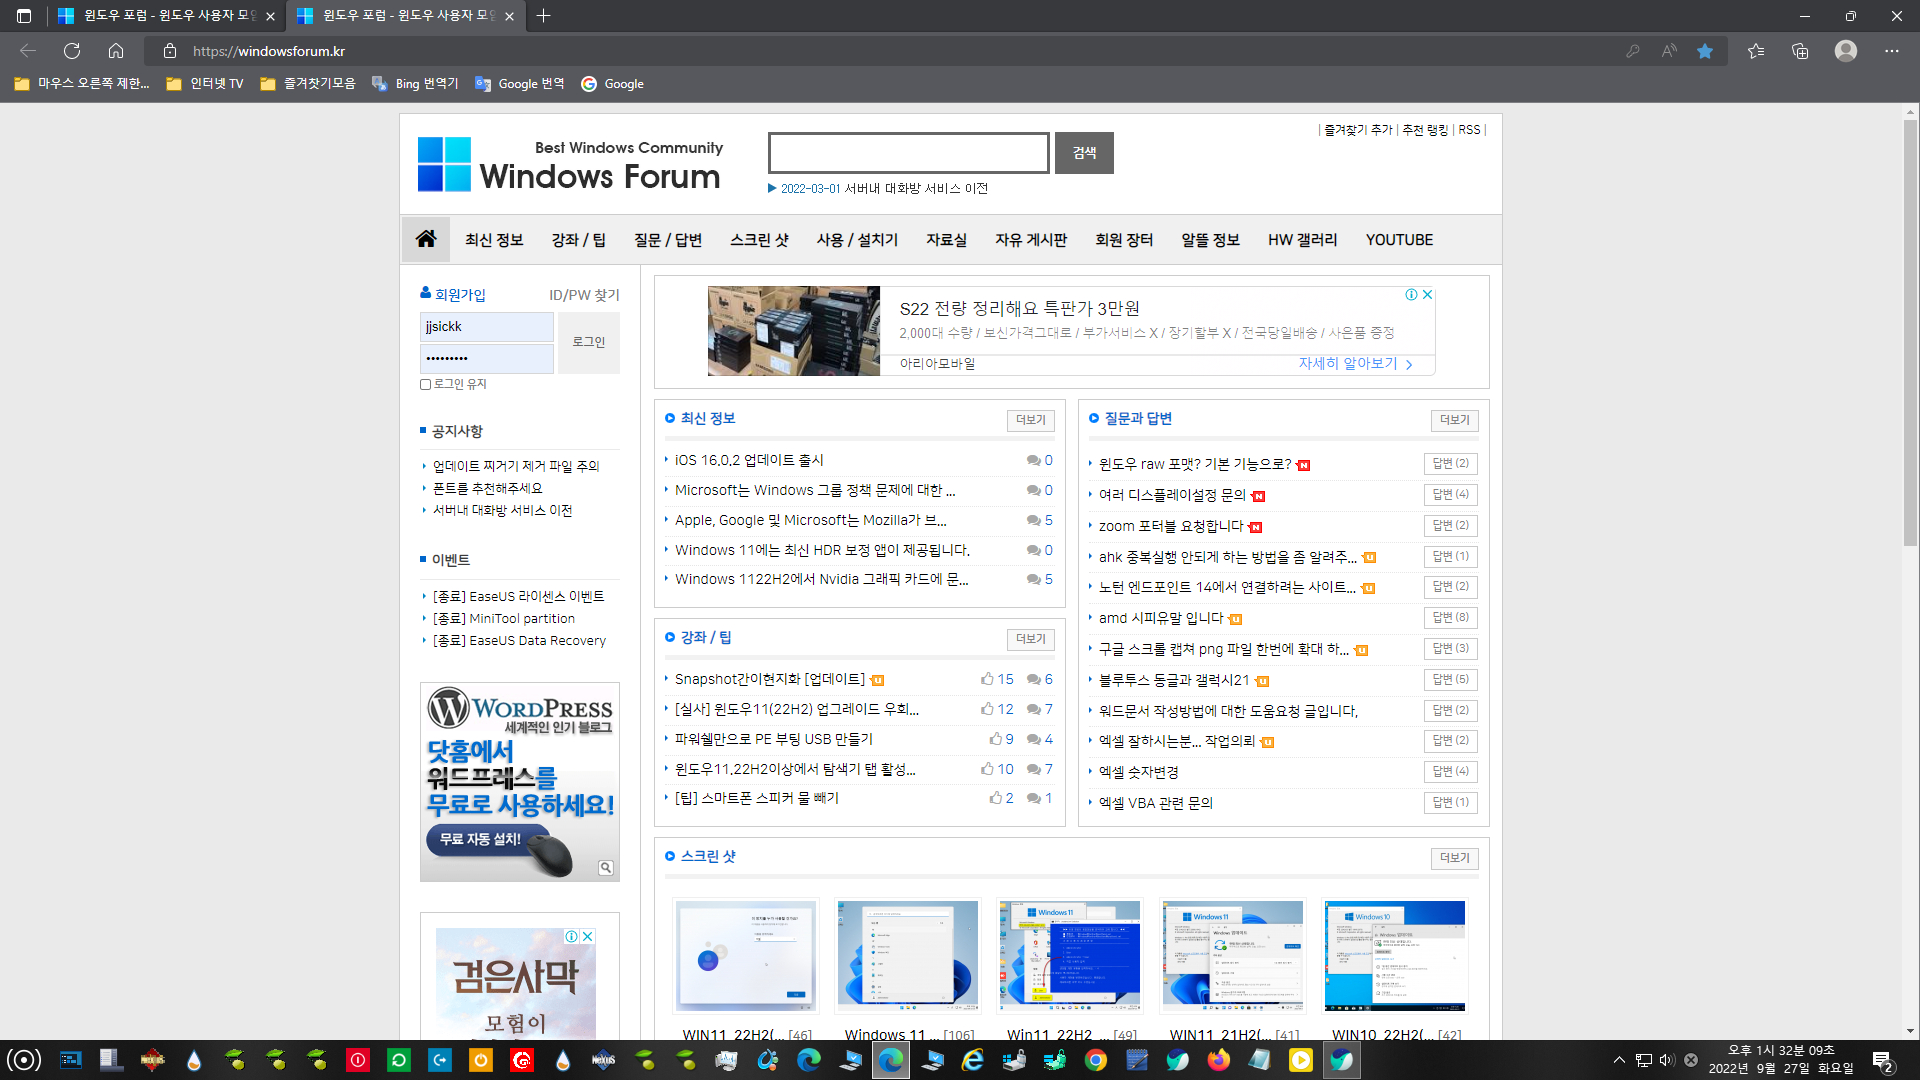Open 인터넷 TV bookmark folder
Viewport: 1920px width, 1080px height.
pyautogui.click(x=205, y=84)
